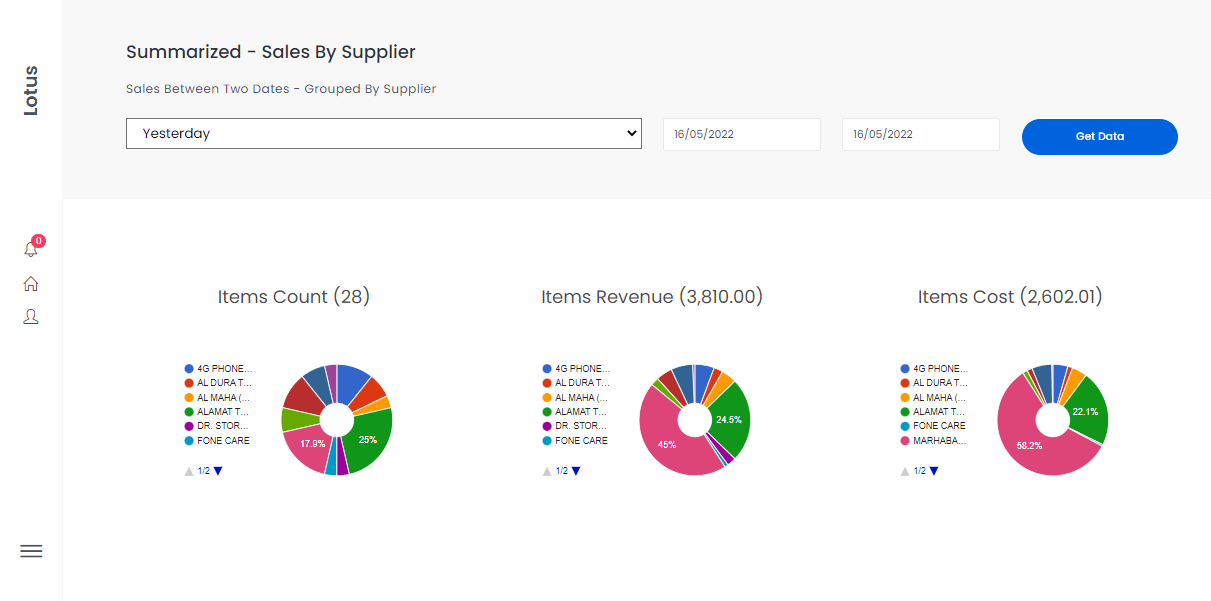Image resolution: width=1211 pixels, height=601 pixels.
Task: Click FONE CARE legend label in Items Cost
Action: [x=940, y=426]
